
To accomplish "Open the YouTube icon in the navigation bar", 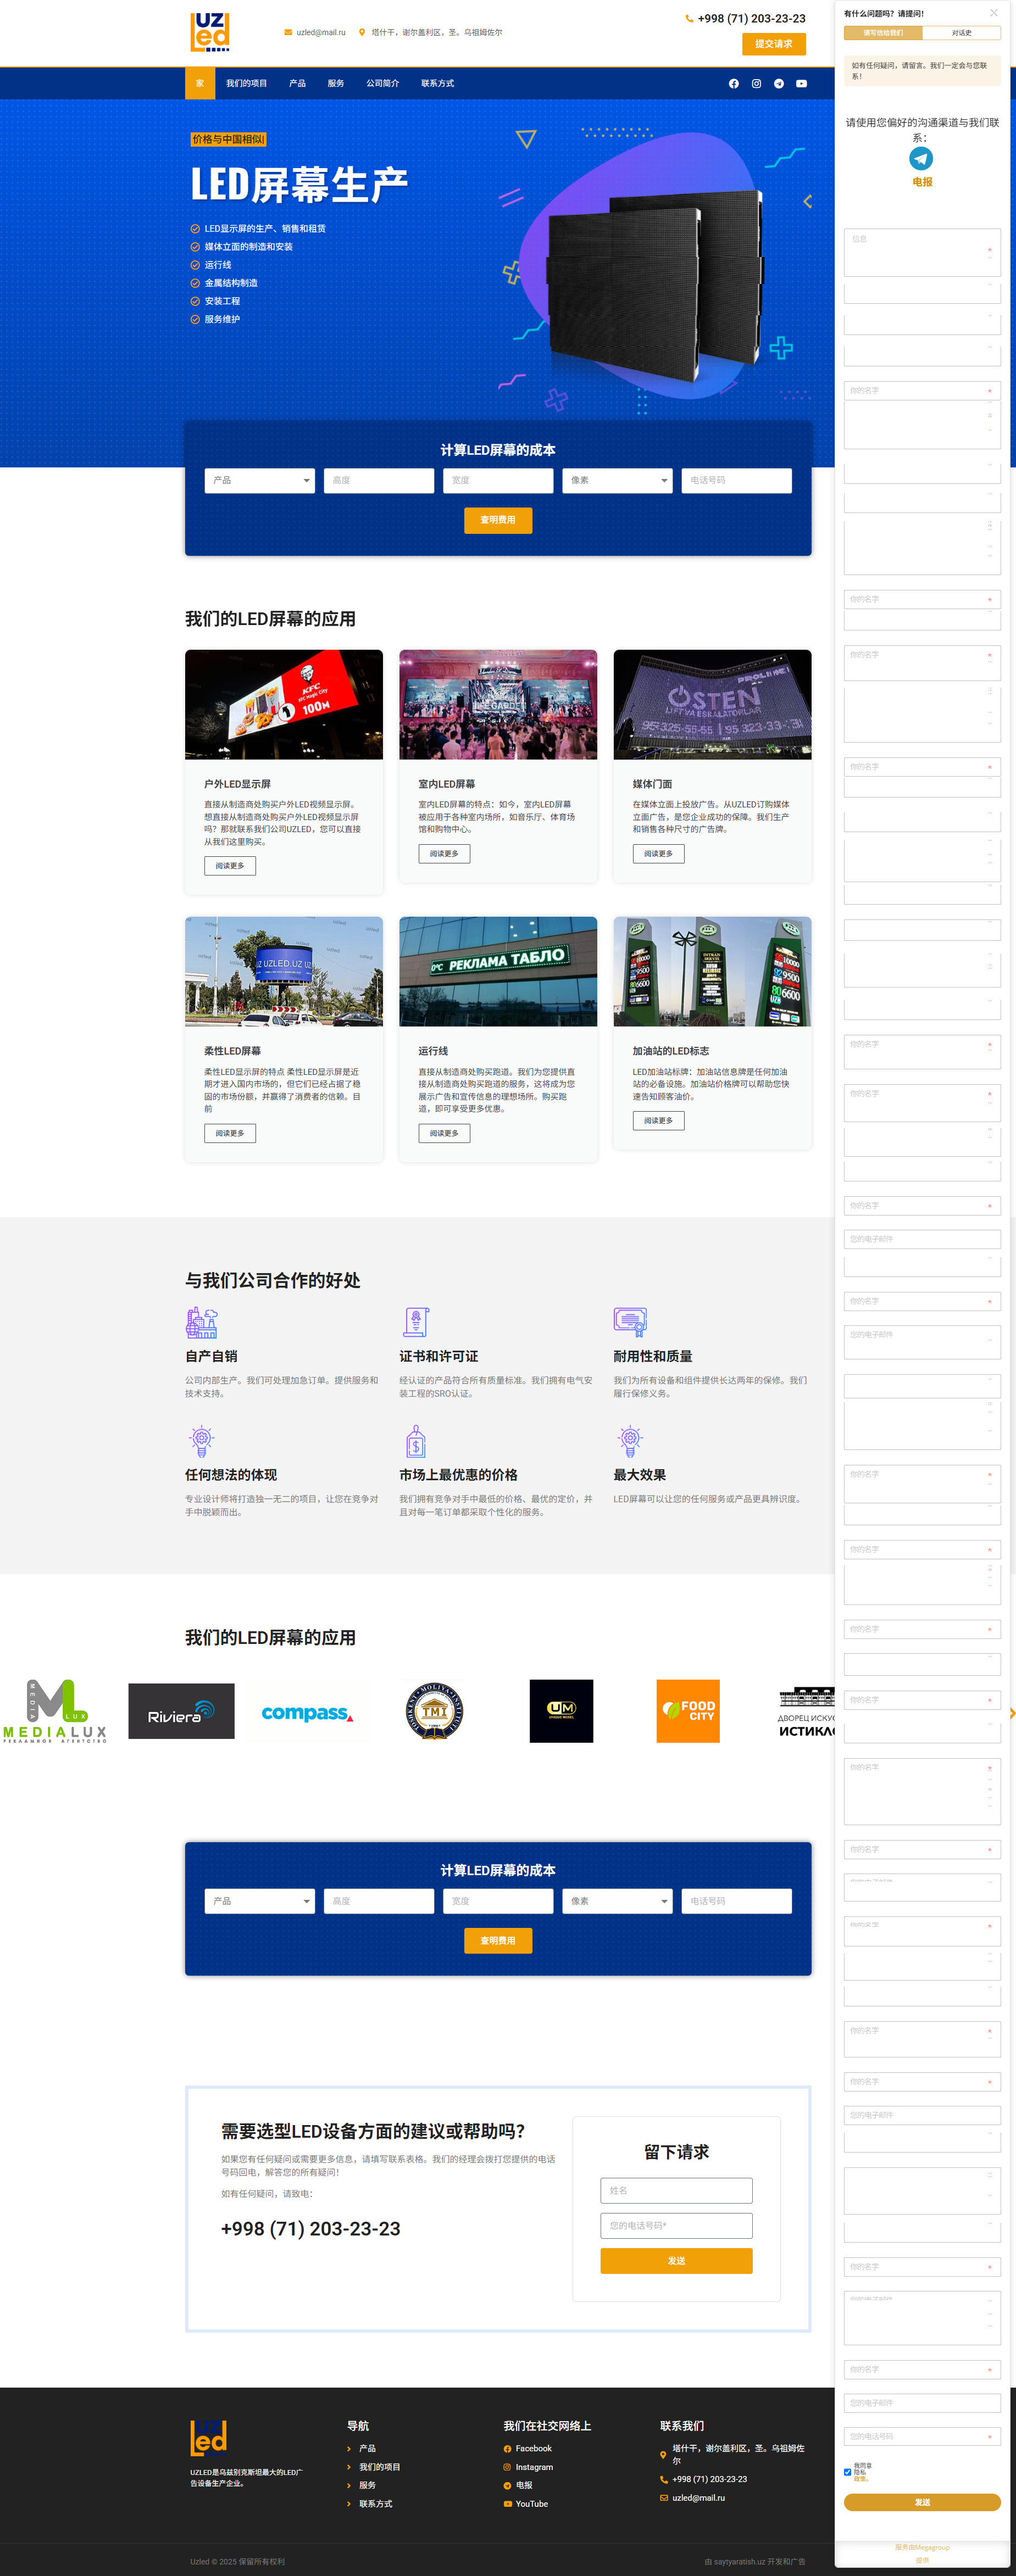I will coord(801,84).
